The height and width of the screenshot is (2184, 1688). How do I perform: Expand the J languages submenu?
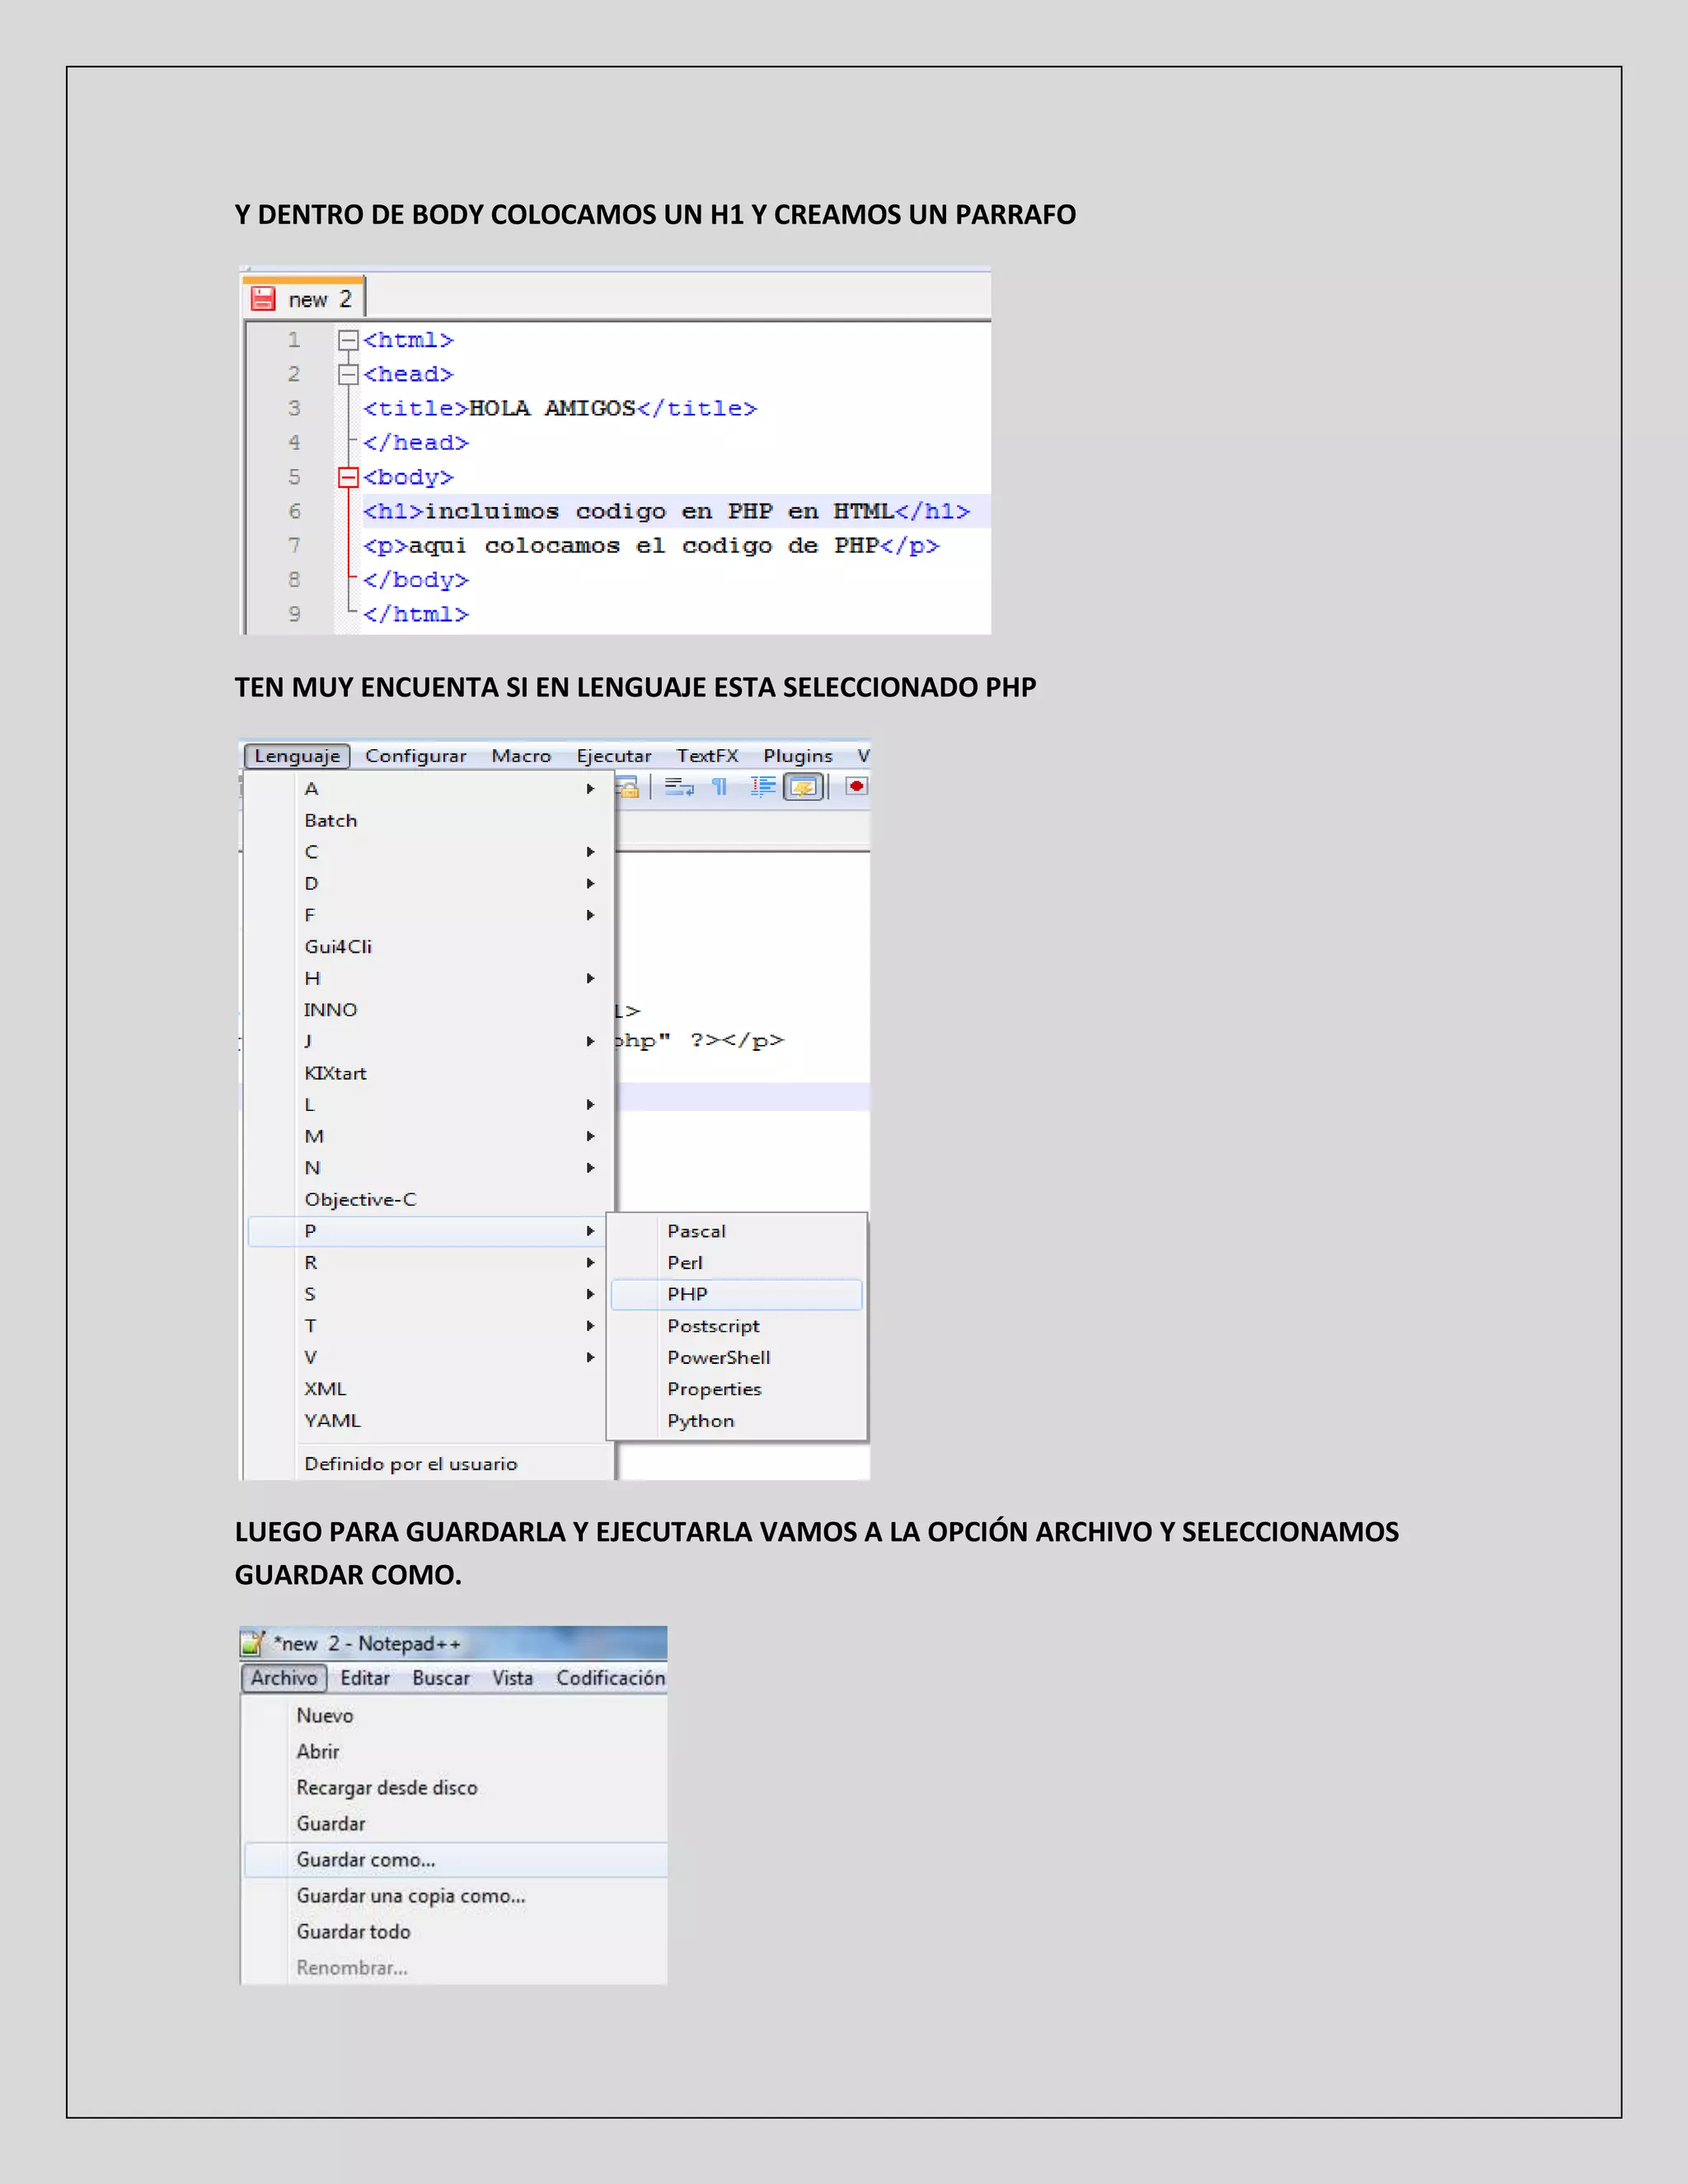(429, 1041)
